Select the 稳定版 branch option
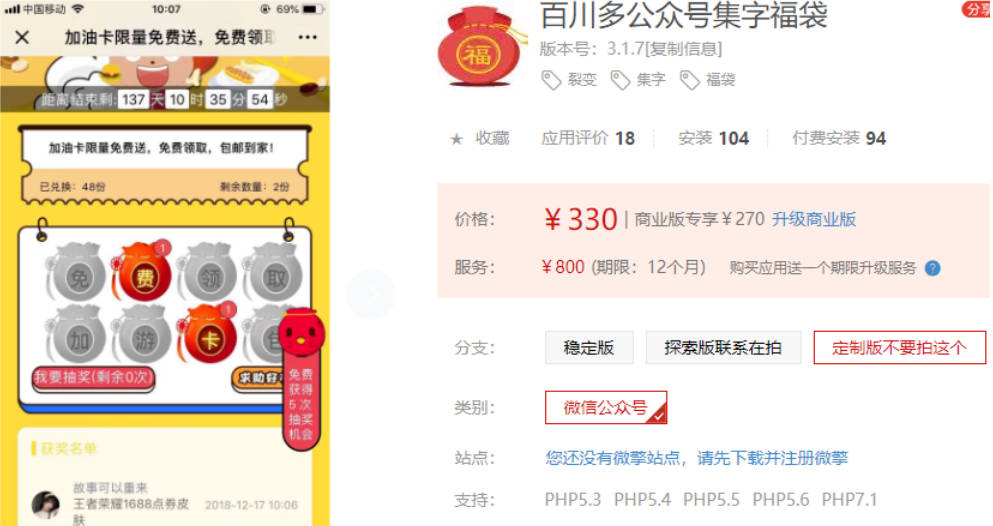Screen dimensions: 993x526 tap(589, 348)
